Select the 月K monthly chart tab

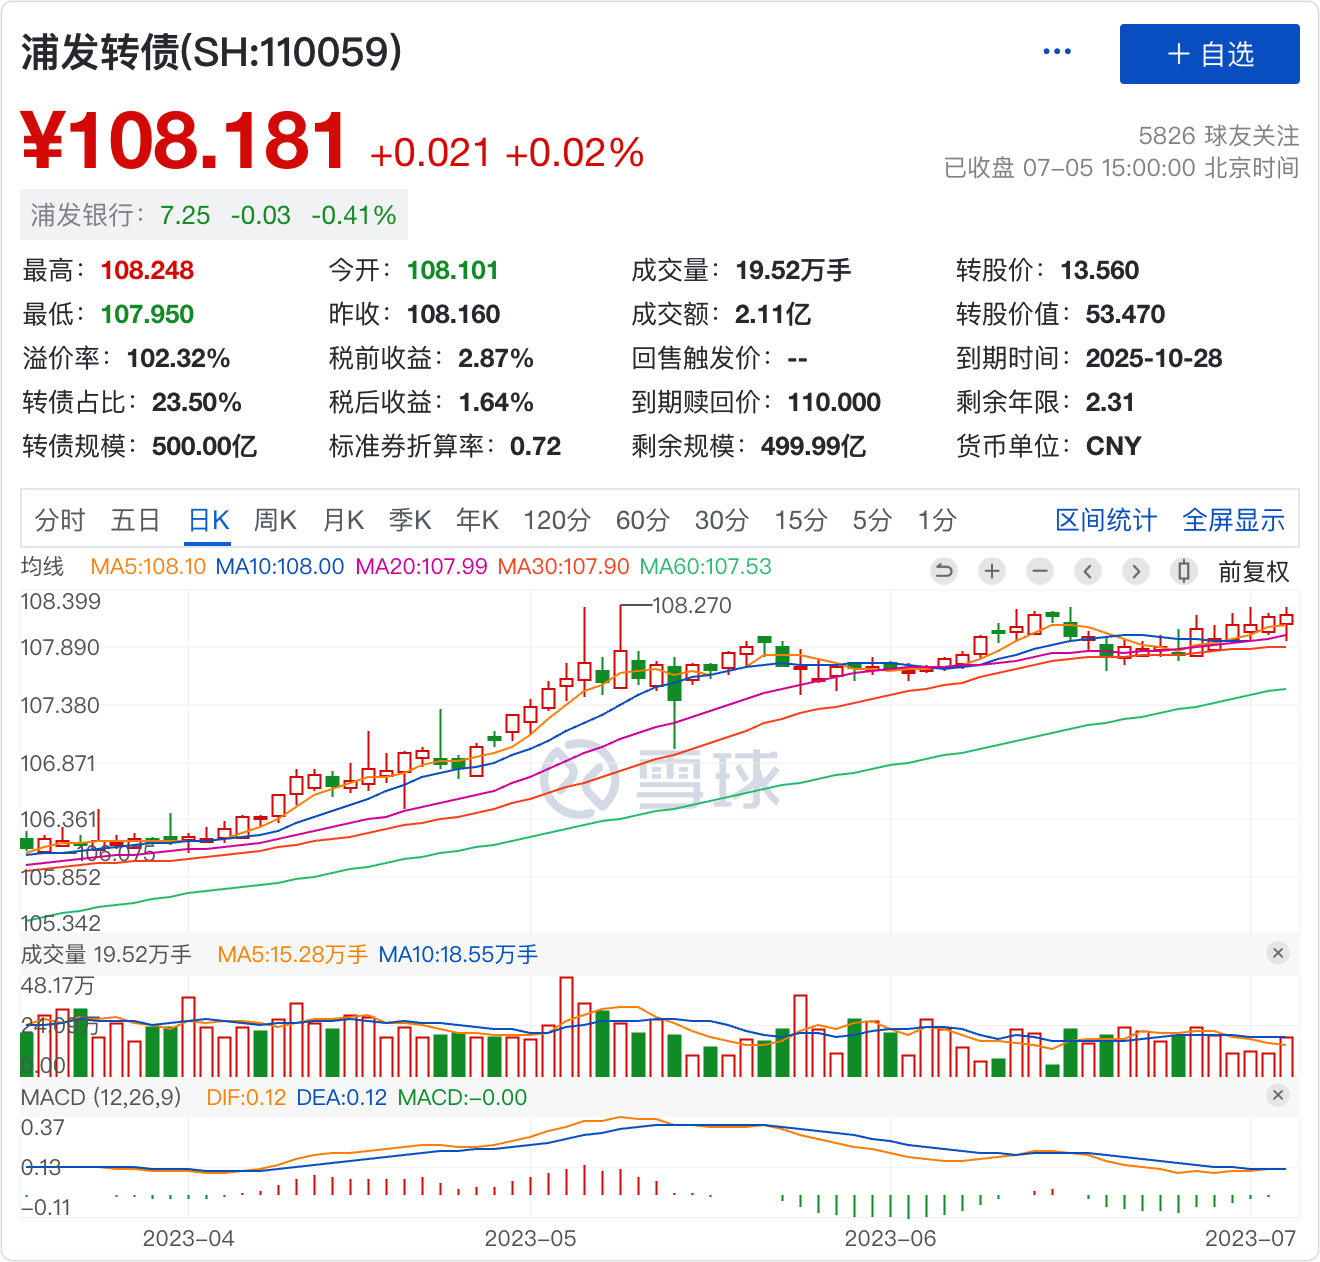pyautogui.click(x=343, y=520)
